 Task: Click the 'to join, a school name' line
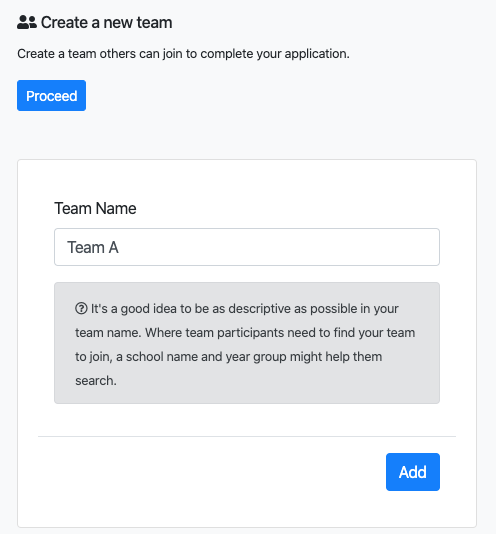click(229, 357)
